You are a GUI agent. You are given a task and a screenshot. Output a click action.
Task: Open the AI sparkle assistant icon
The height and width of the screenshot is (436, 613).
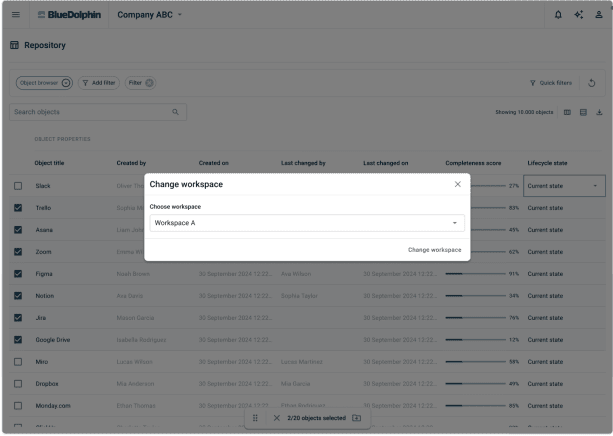pos(579,15)
